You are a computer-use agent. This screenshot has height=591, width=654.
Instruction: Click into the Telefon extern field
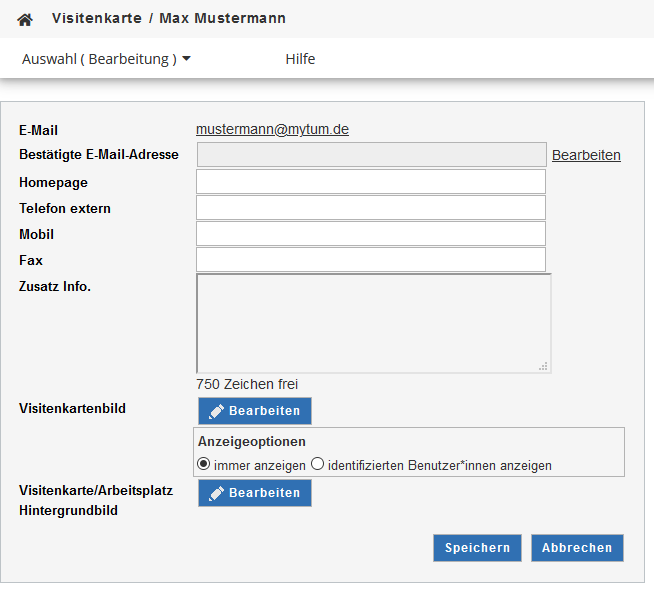(371, 207)
